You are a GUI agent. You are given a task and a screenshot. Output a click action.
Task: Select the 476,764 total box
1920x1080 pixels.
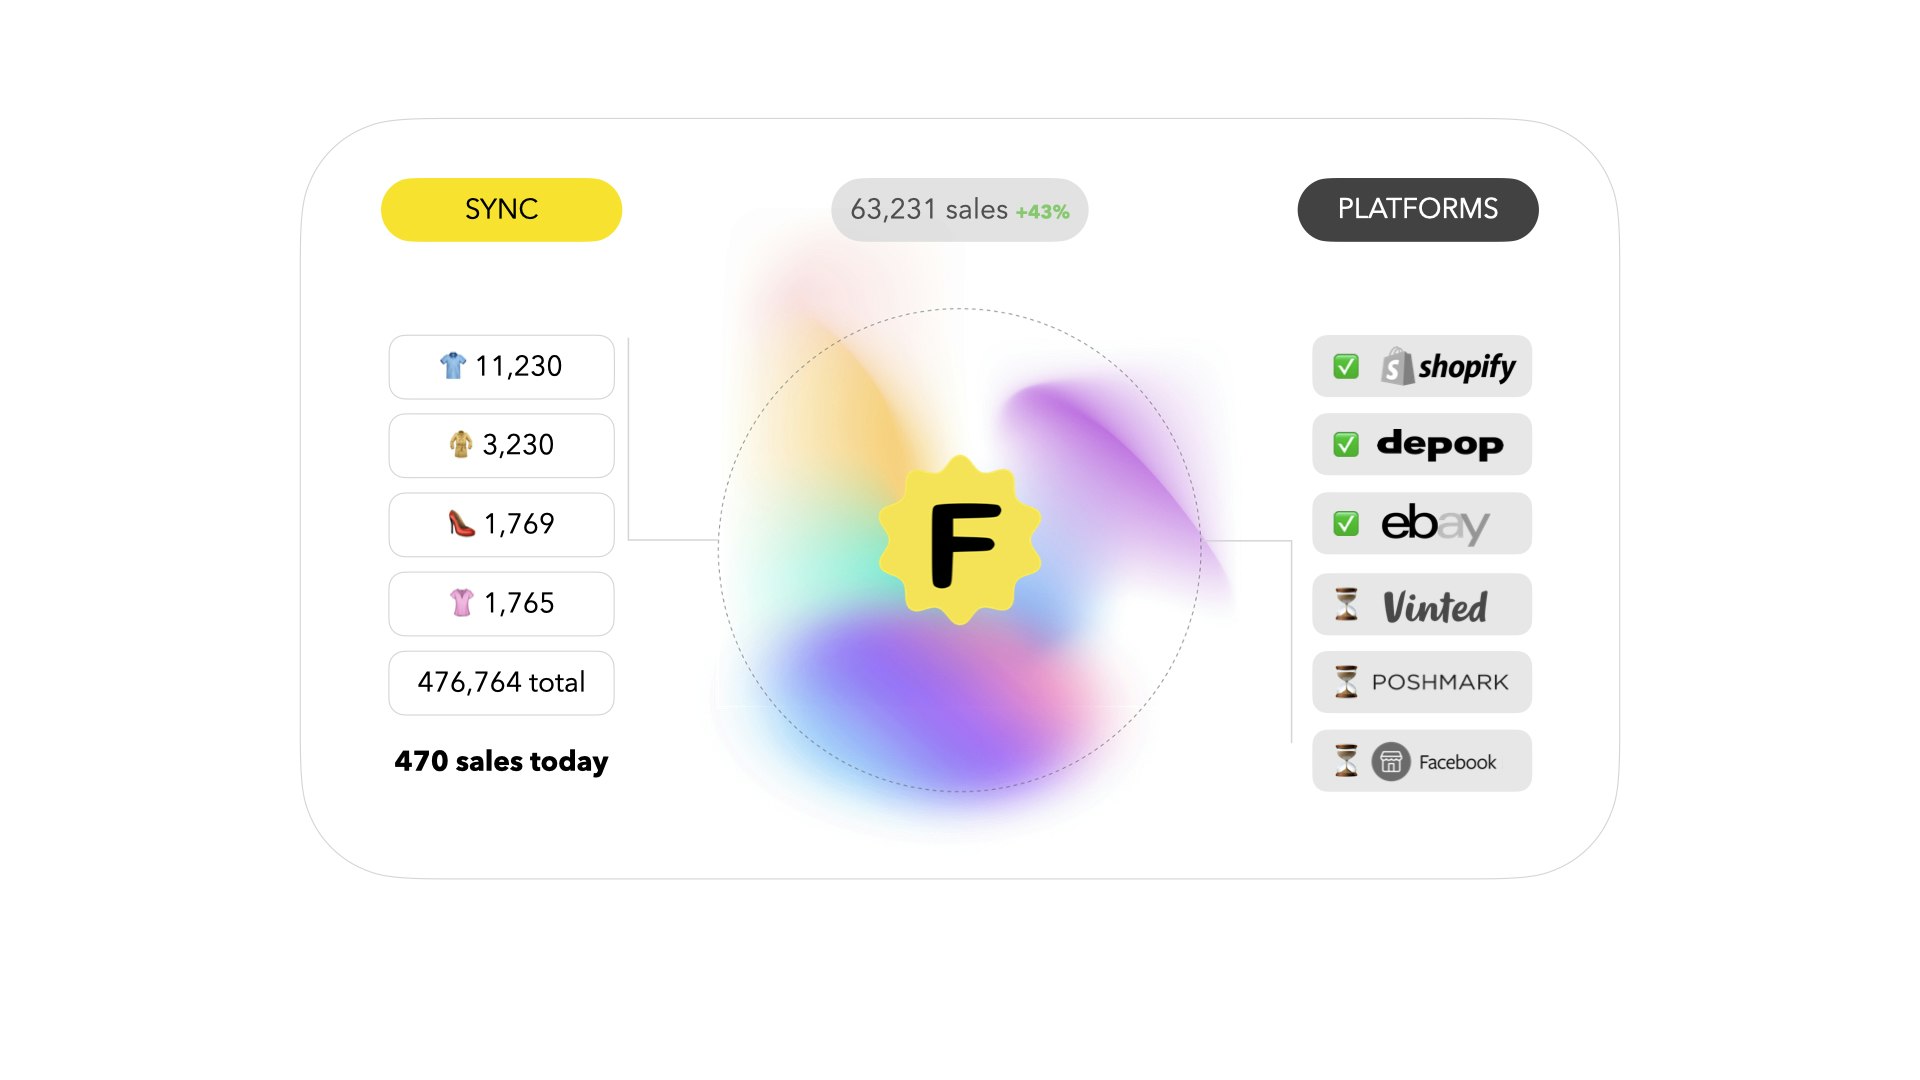coord(501,683)
